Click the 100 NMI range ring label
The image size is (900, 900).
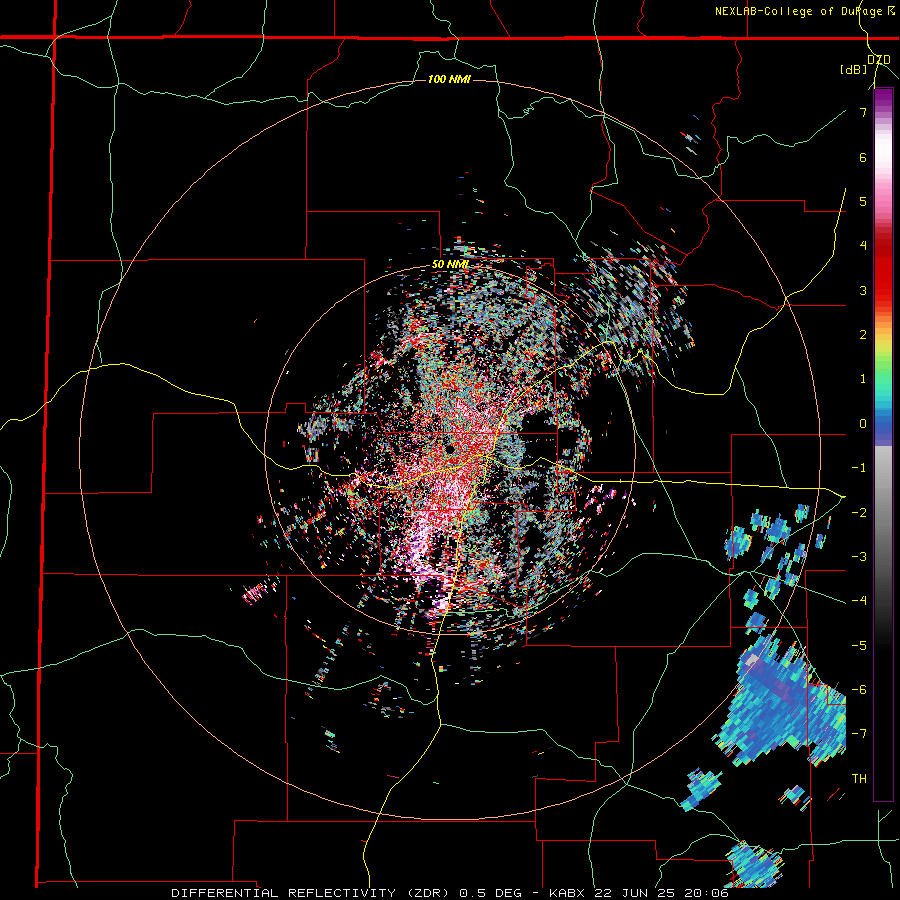coord(449,79)
